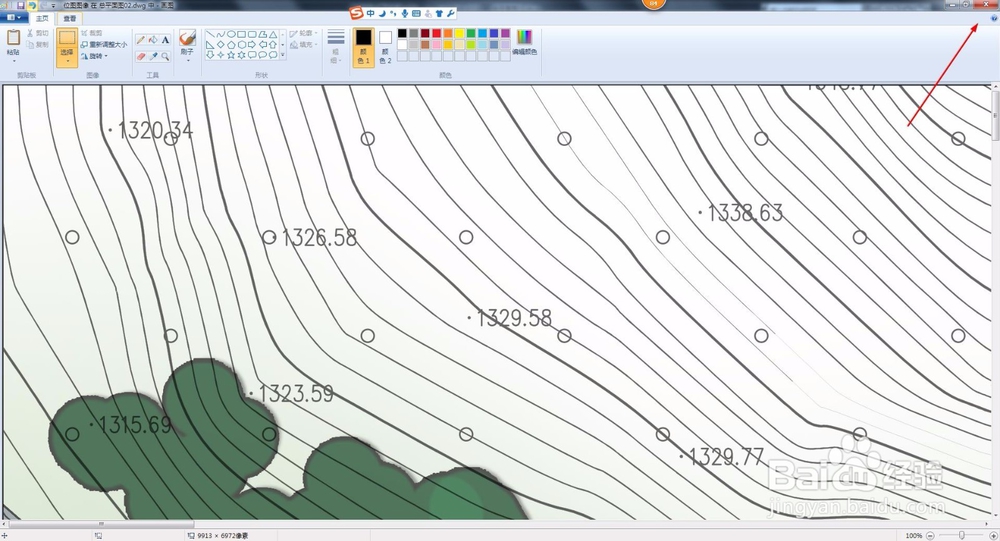
Task: Click the Sogou S logo icon
Action: [x=356, y=13]
